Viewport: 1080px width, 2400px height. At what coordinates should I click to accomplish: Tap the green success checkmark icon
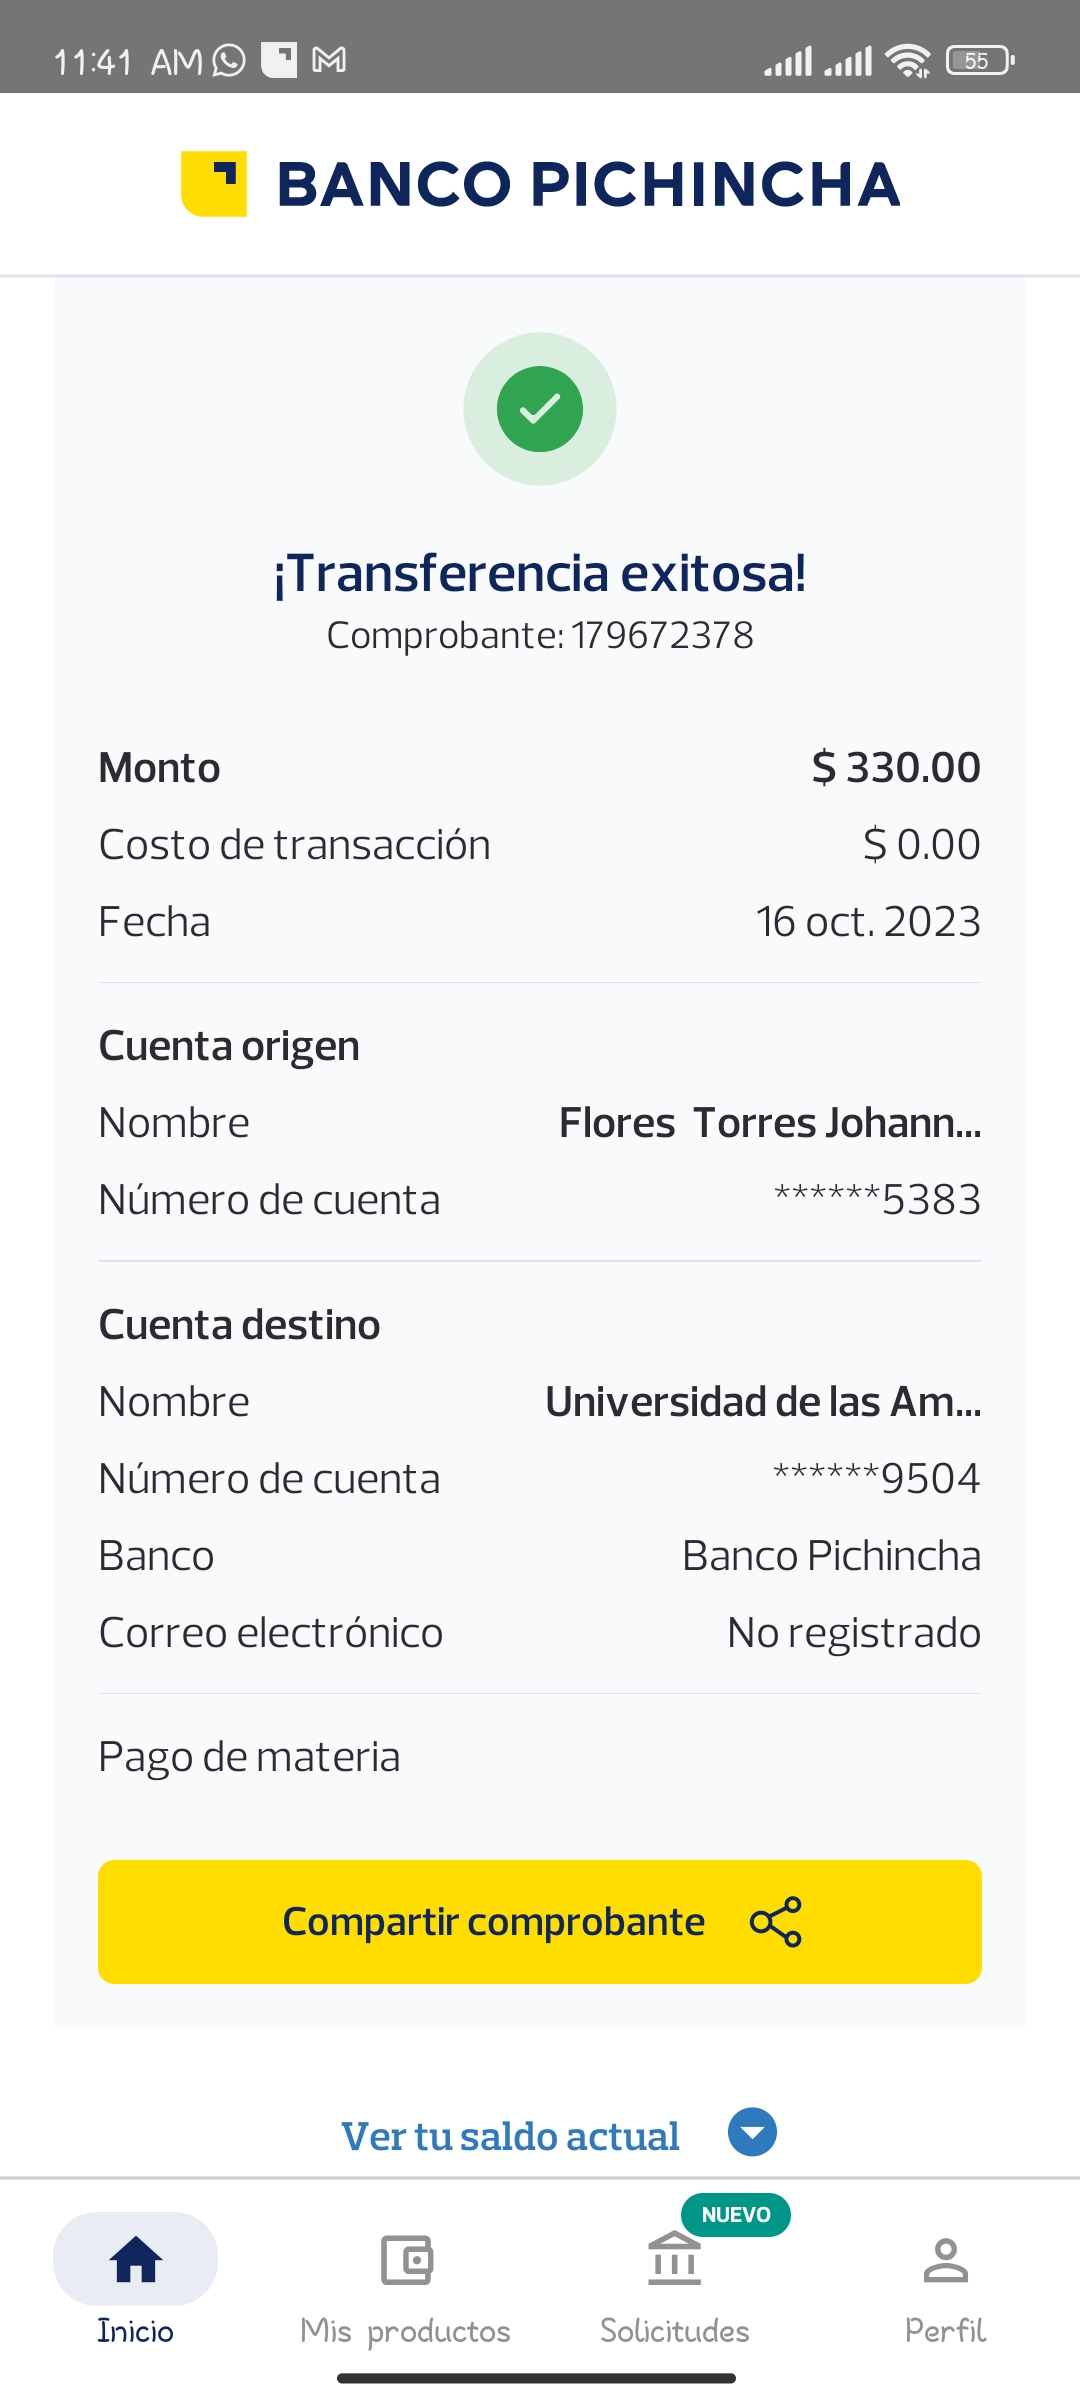point(540,409)
